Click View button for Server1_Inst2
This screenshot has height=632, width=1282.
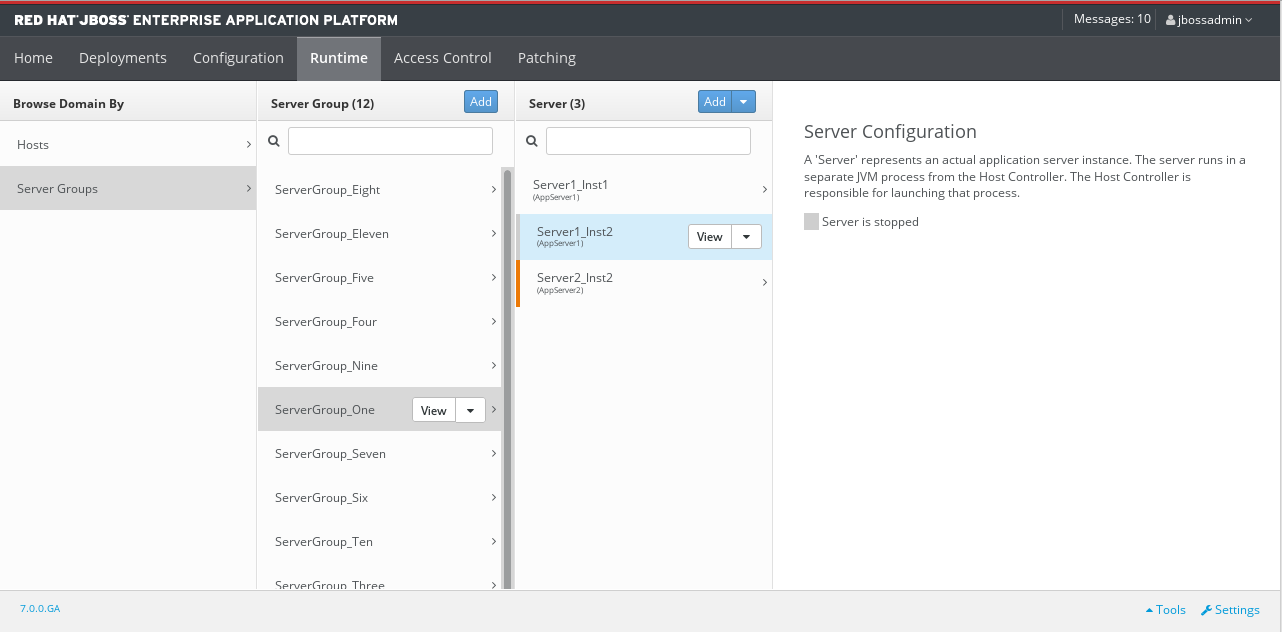pyautogui.click(x=709, y=237)
